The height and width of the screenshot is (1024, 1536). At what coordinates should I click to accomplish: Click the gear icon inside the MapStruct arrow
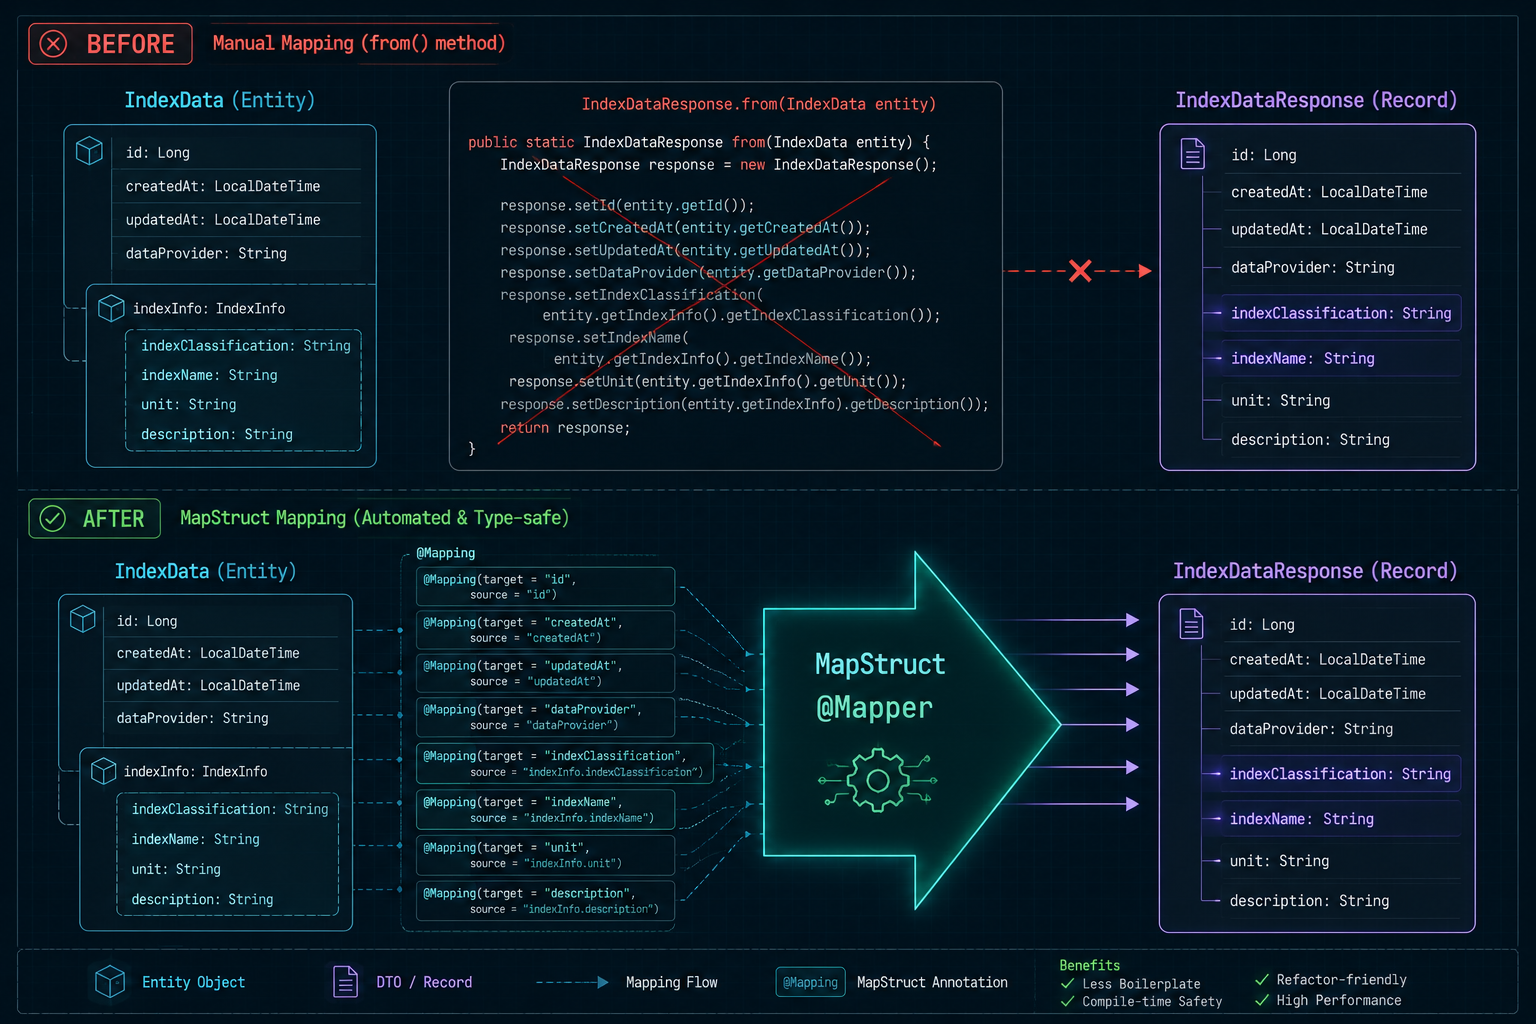(877, 781)
